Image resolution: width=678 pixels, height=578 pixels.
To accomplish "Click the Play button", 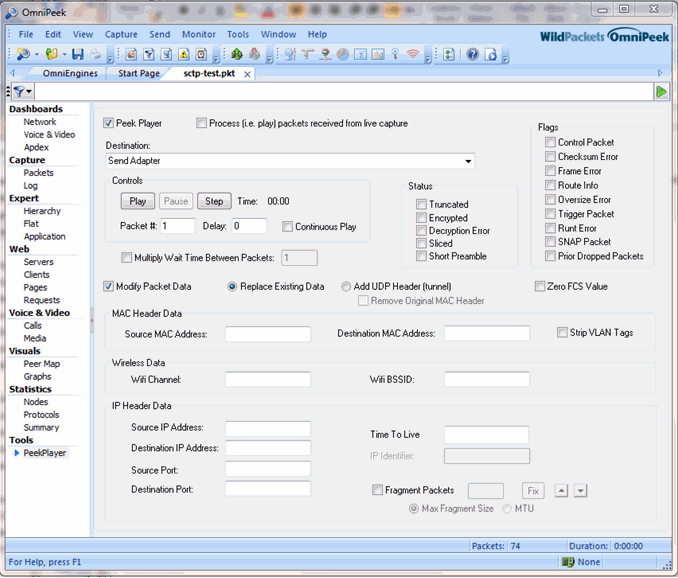I will coord(138,201).
